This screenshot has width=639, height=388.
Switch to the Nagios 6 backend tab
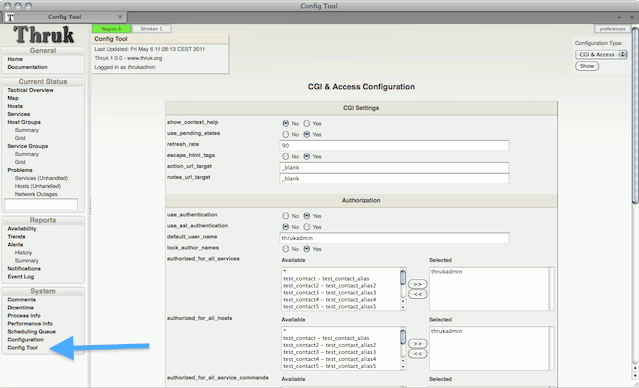pyautogui.click(x=111, y=29)
